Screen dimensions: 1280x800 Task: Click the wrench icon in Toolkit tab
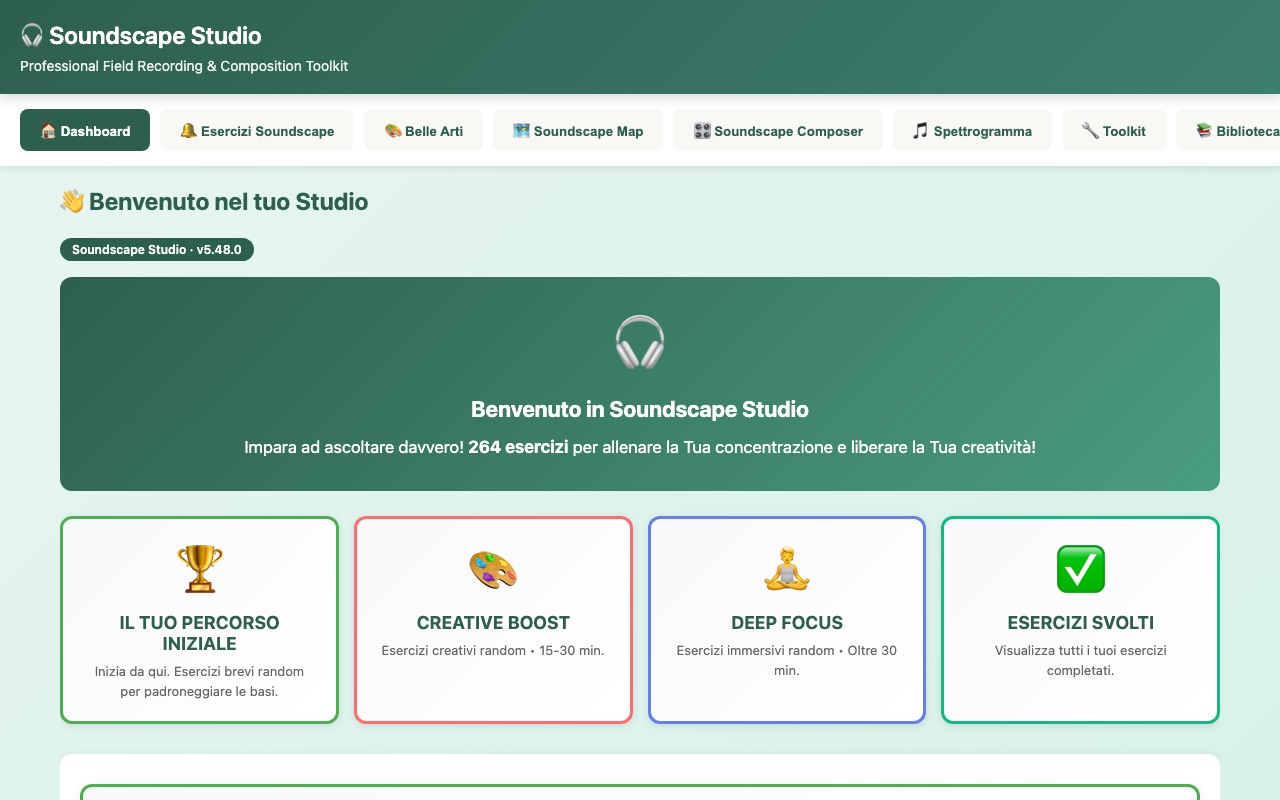point(1090,131)
